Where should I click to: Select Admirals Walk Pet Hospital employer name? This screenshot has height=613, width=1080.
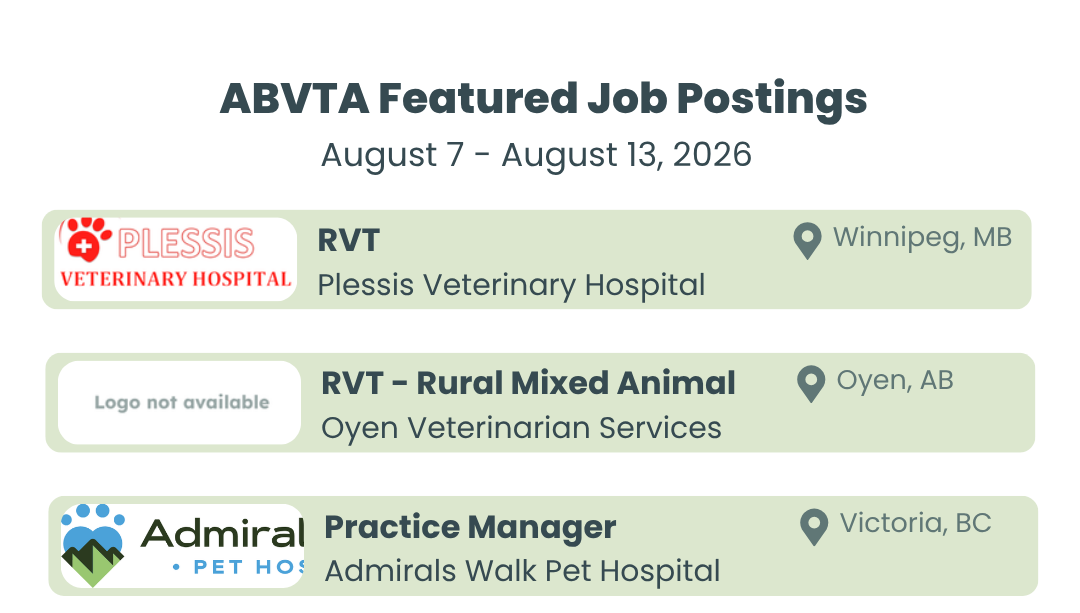pyautogui.click(x=522, y=571)
